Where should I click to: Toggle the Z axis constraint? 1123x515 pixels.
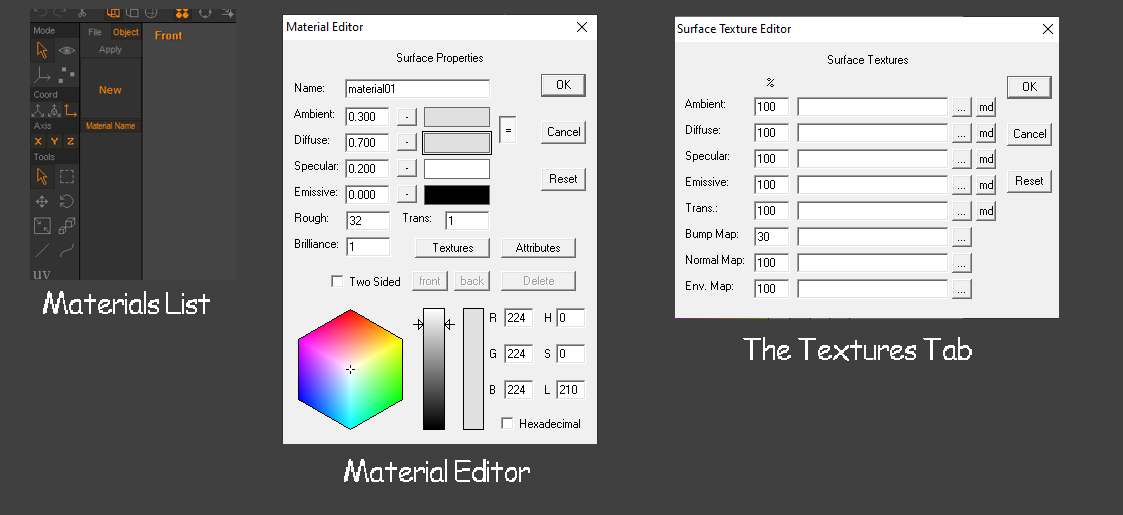click(x=71, y=141)
